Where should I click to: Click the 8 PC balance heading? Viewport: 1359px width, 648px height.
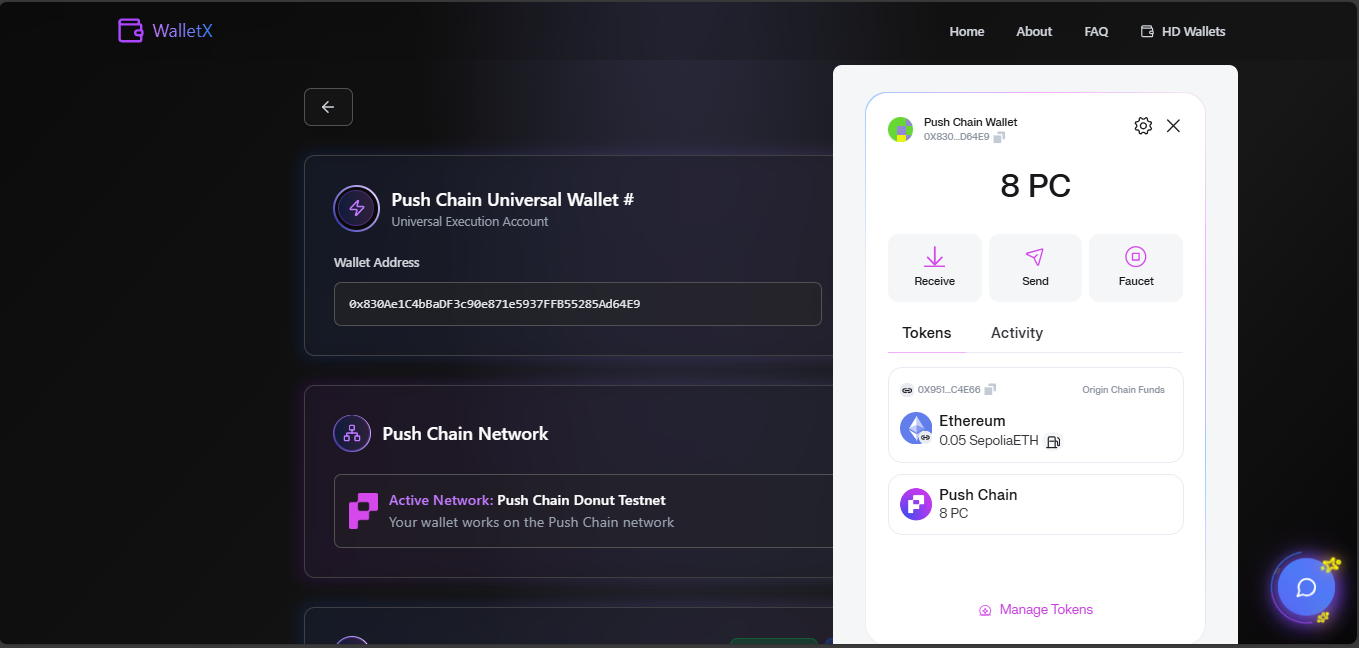(1036, 186)
